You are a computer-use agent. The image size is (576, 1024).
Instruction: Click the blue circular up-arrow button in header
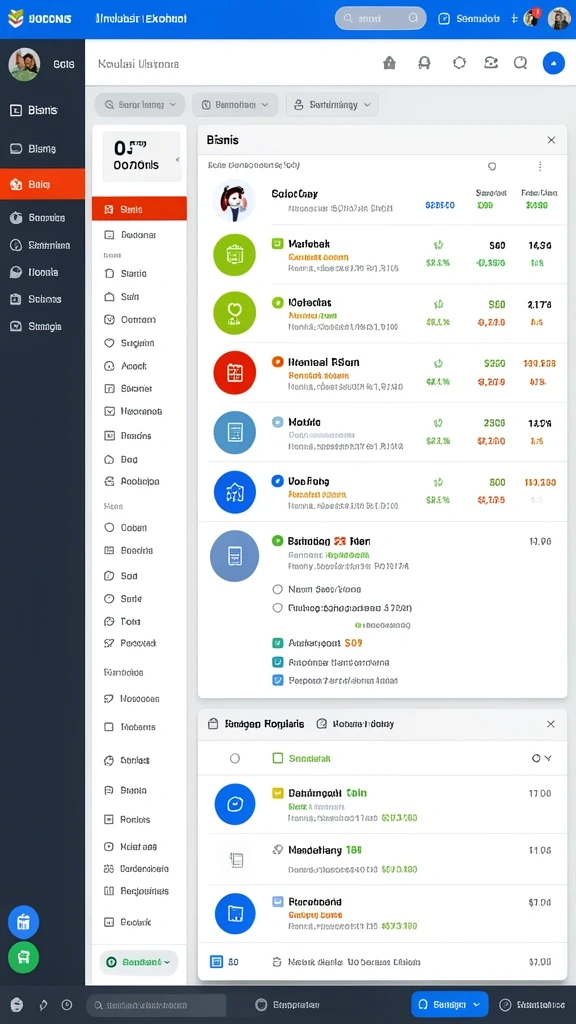click(554, 63)
